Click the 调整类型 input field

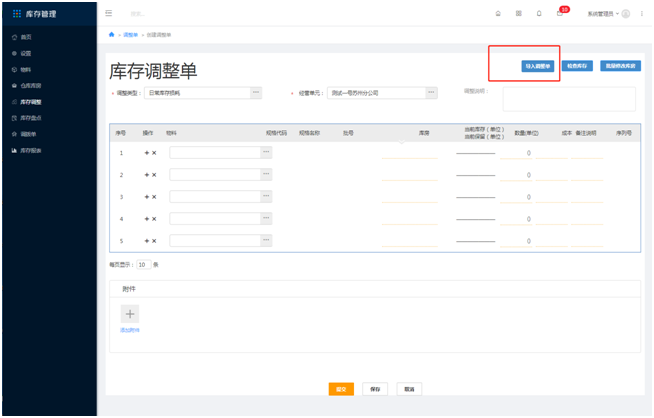(197, 93)
